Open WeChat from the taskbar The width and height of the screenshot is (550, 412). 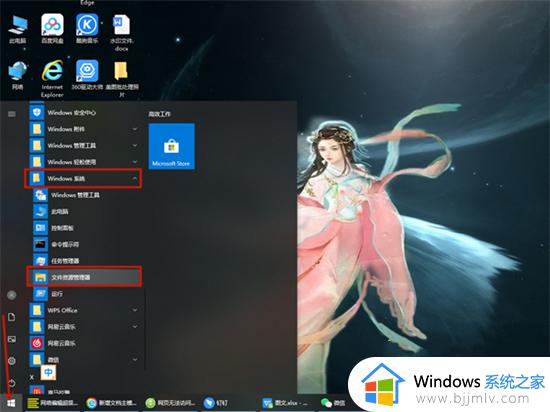[x=333, y=403]
